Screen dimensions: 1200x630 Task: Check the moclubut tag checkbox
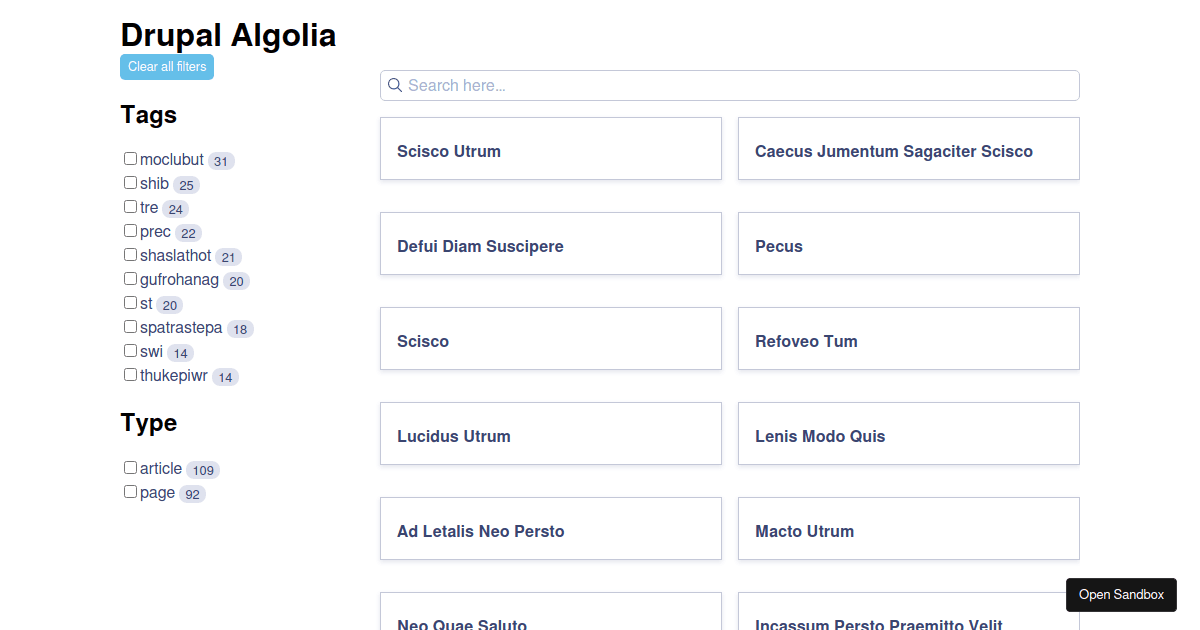130,159
